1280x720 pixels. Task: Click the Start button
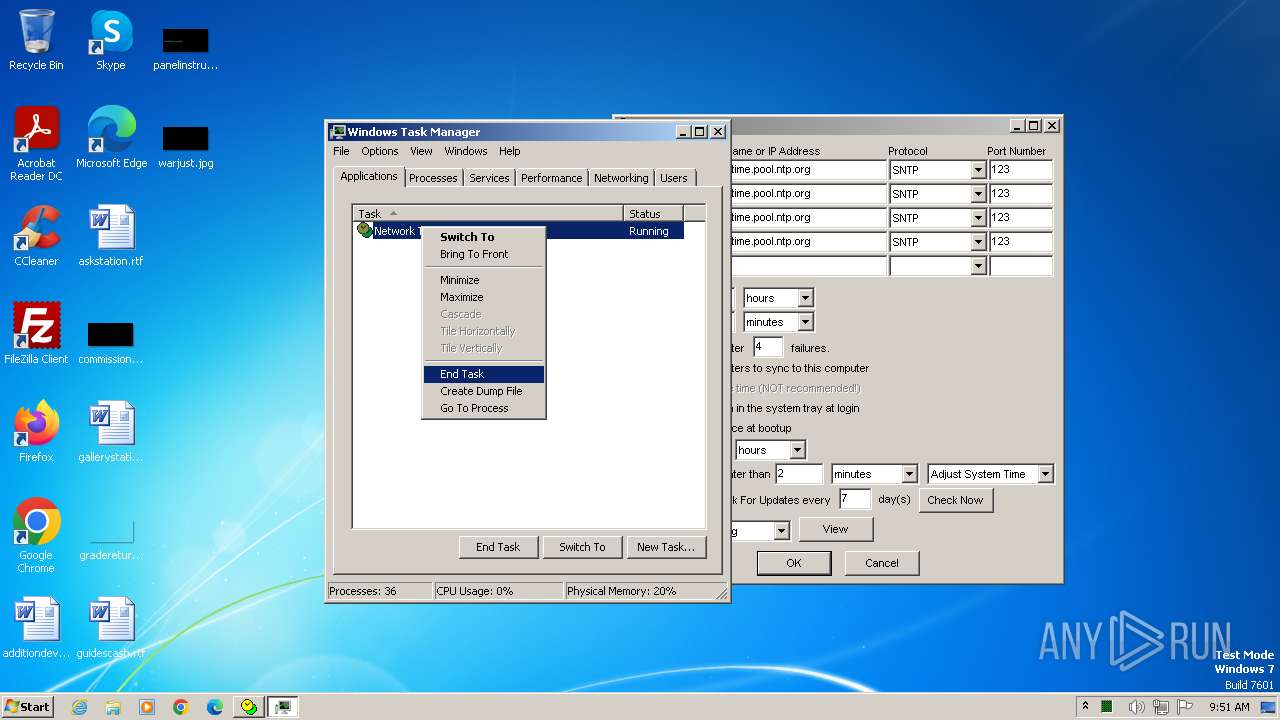click(28, 707)
